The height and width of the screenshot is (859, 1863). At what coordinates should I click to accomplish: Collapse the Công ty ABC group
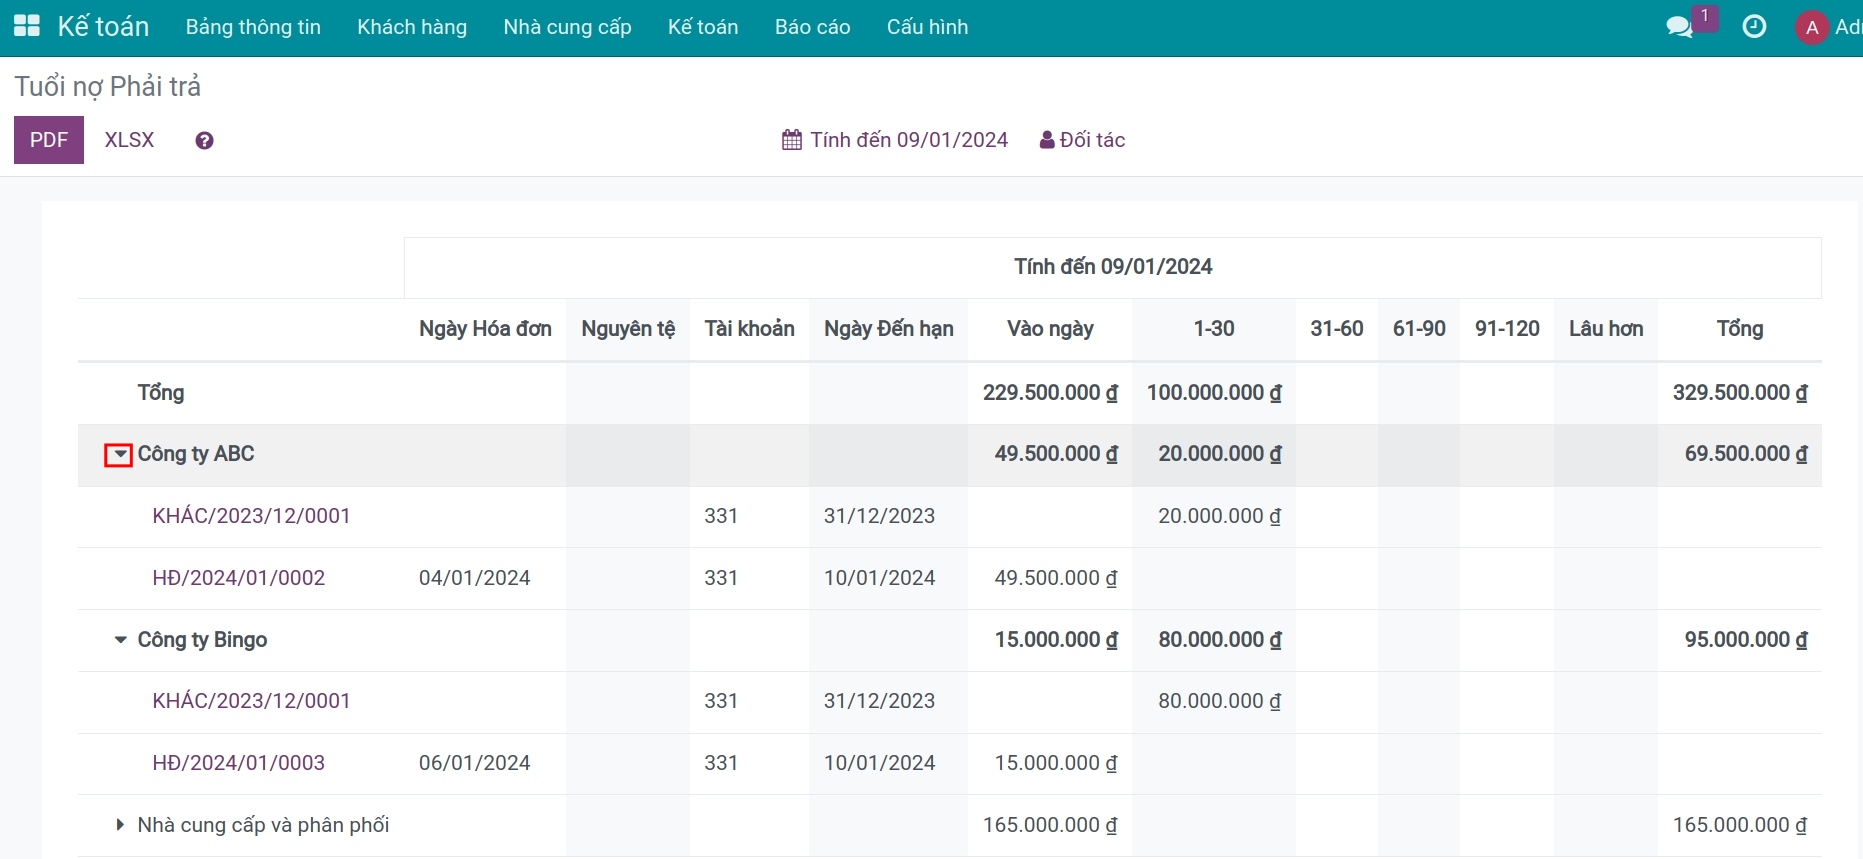[119, 455]
